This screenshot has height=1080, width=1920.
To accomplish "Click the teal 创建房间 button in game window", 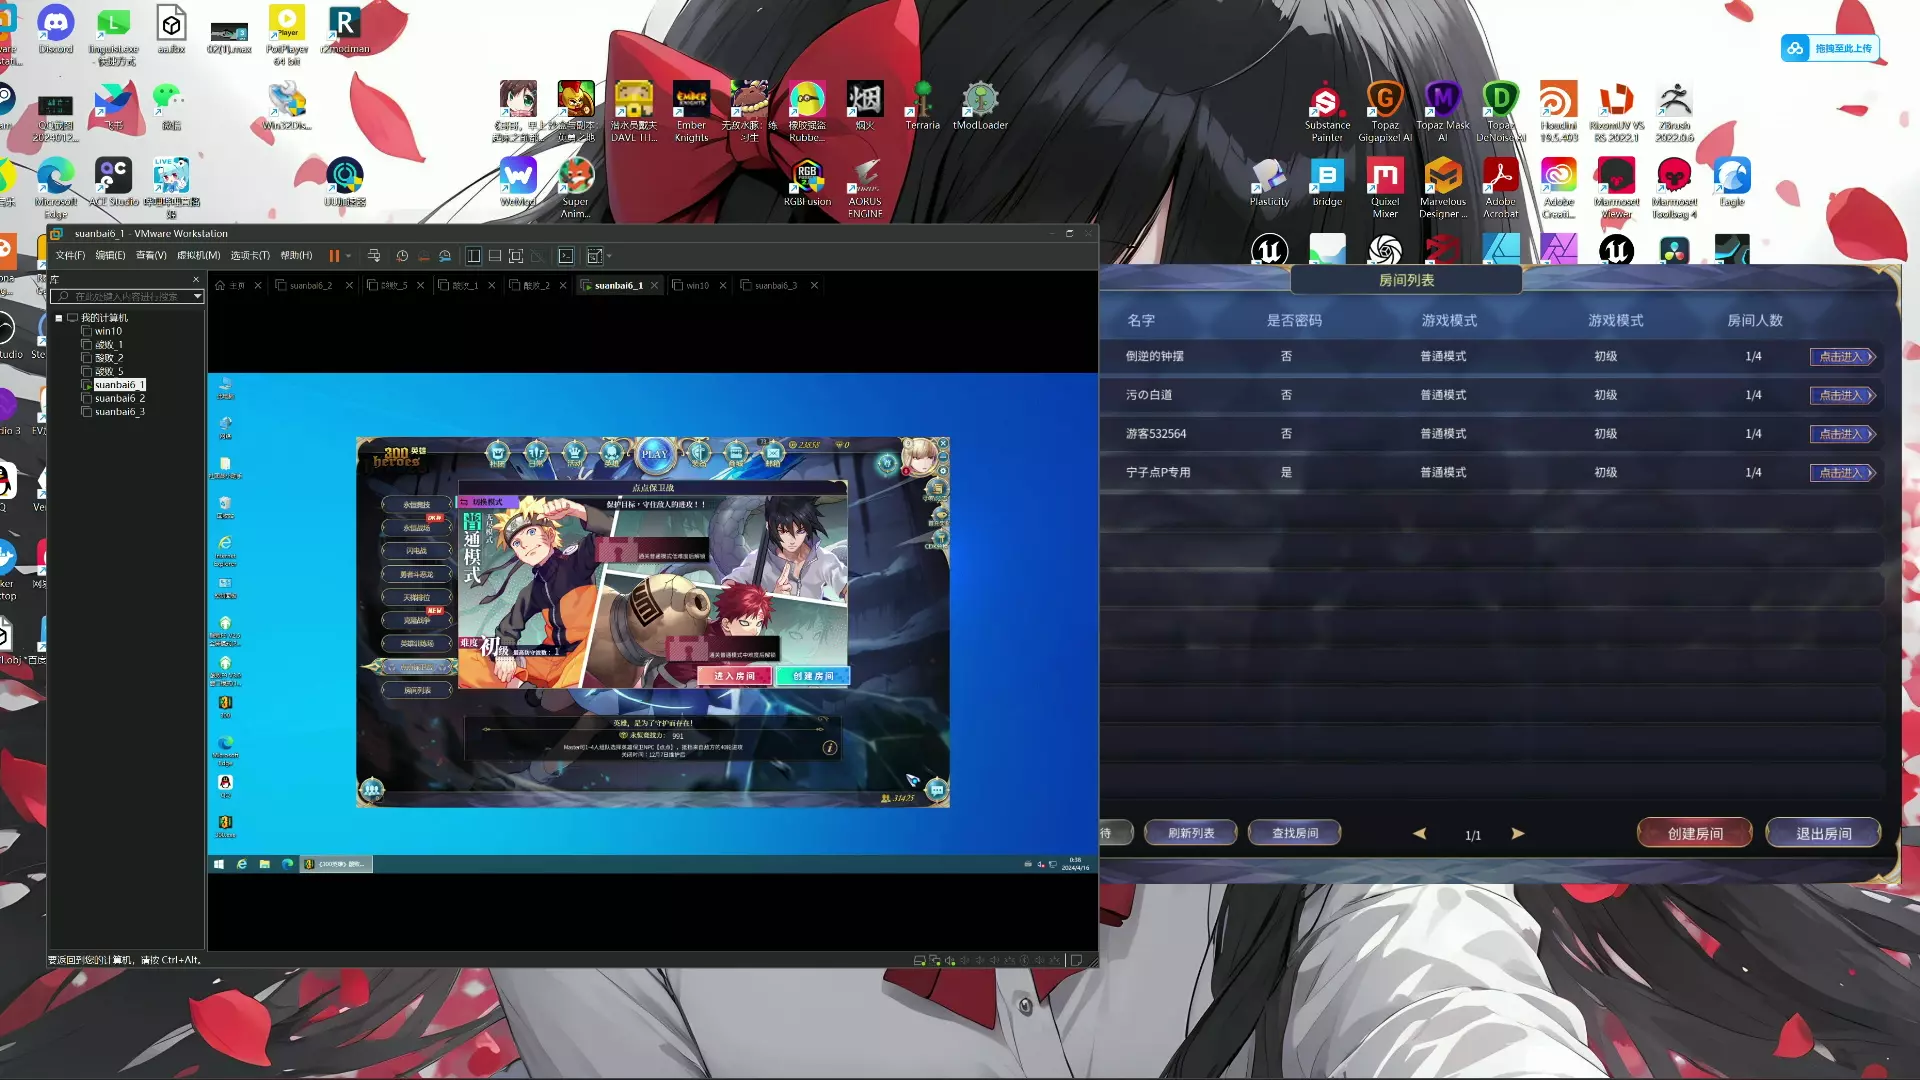I will [x=813, y=676].
